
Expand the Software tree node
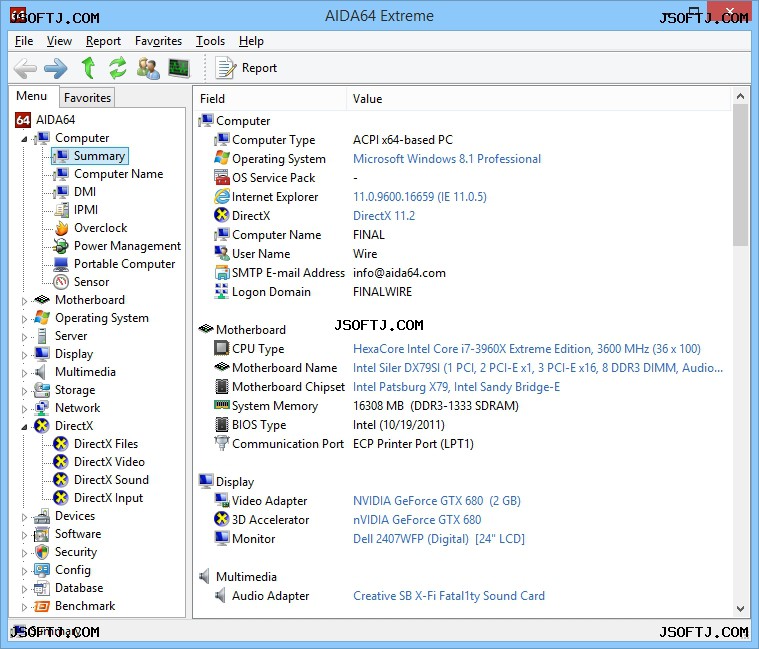[24, 535]
